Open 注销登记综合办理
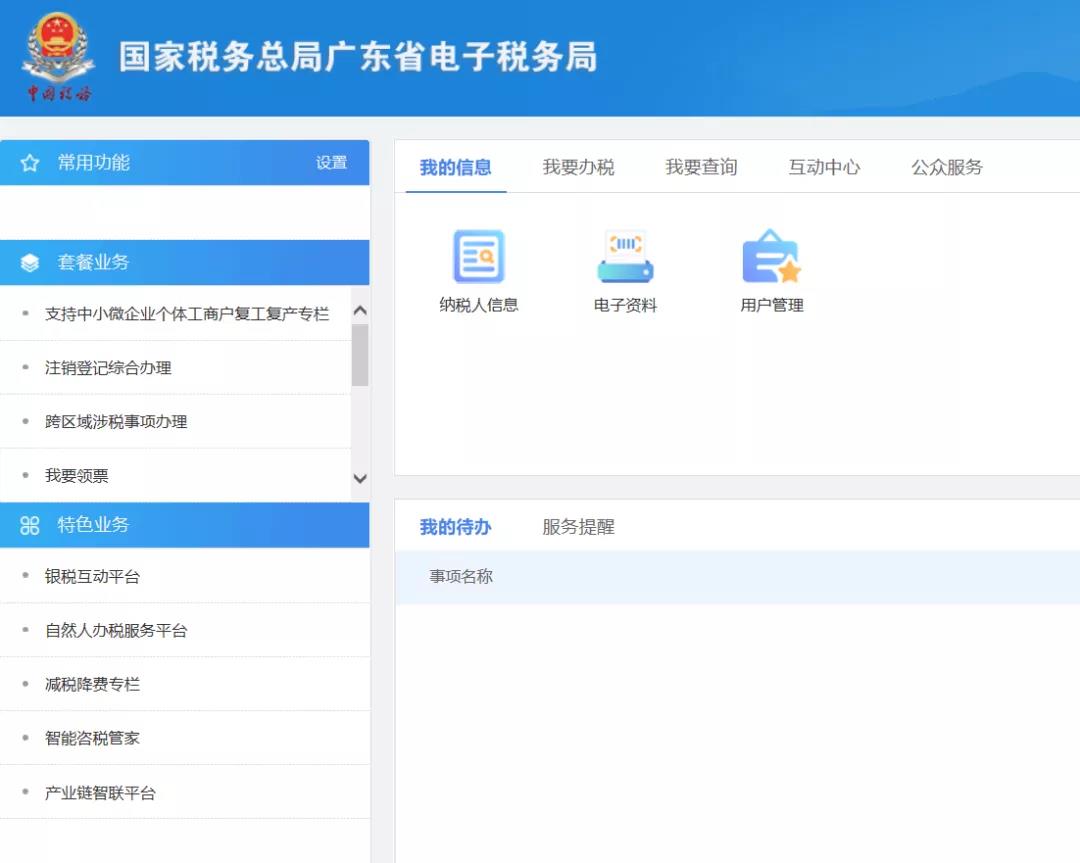Screen dimensions: 1080x863 (x=108, y=368)
